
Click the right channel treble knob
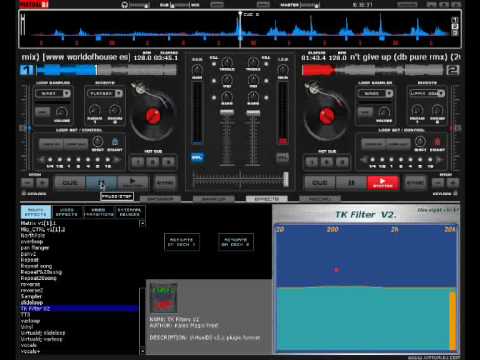click(253, 62)
